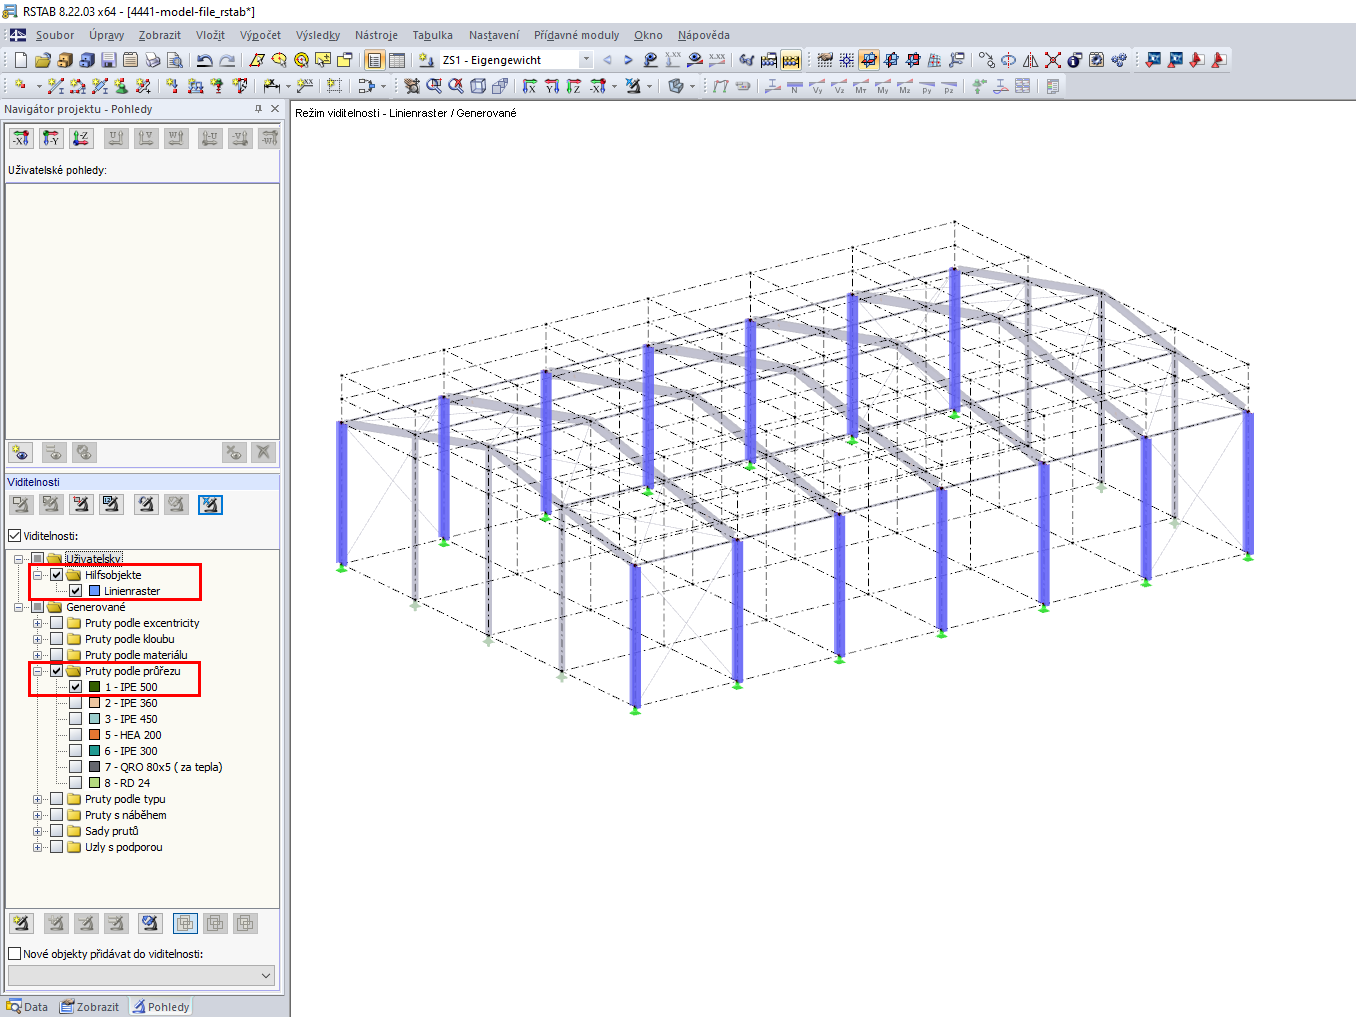Create a new model with the blank page icon

click(20, 60)
